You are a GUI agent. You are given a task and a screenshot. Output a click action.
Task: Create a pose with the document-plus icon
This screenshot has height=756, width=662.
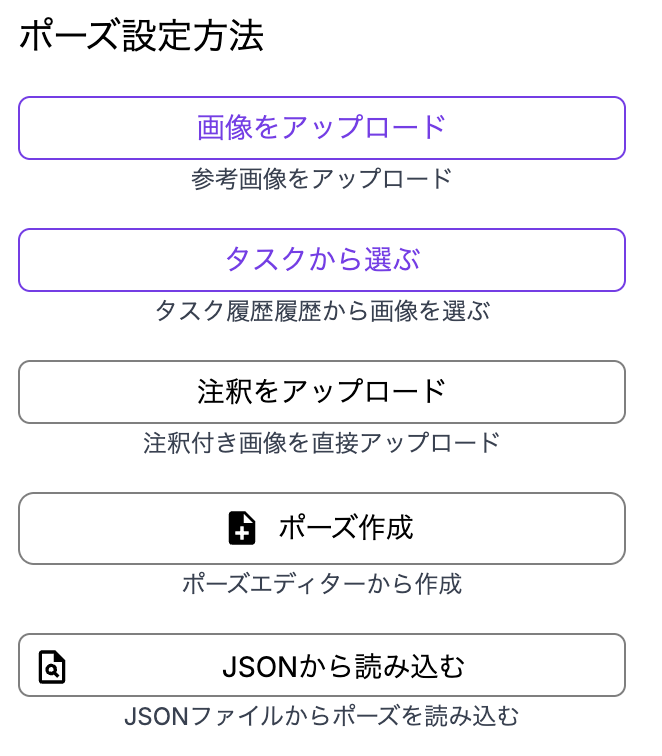point(242,528)
